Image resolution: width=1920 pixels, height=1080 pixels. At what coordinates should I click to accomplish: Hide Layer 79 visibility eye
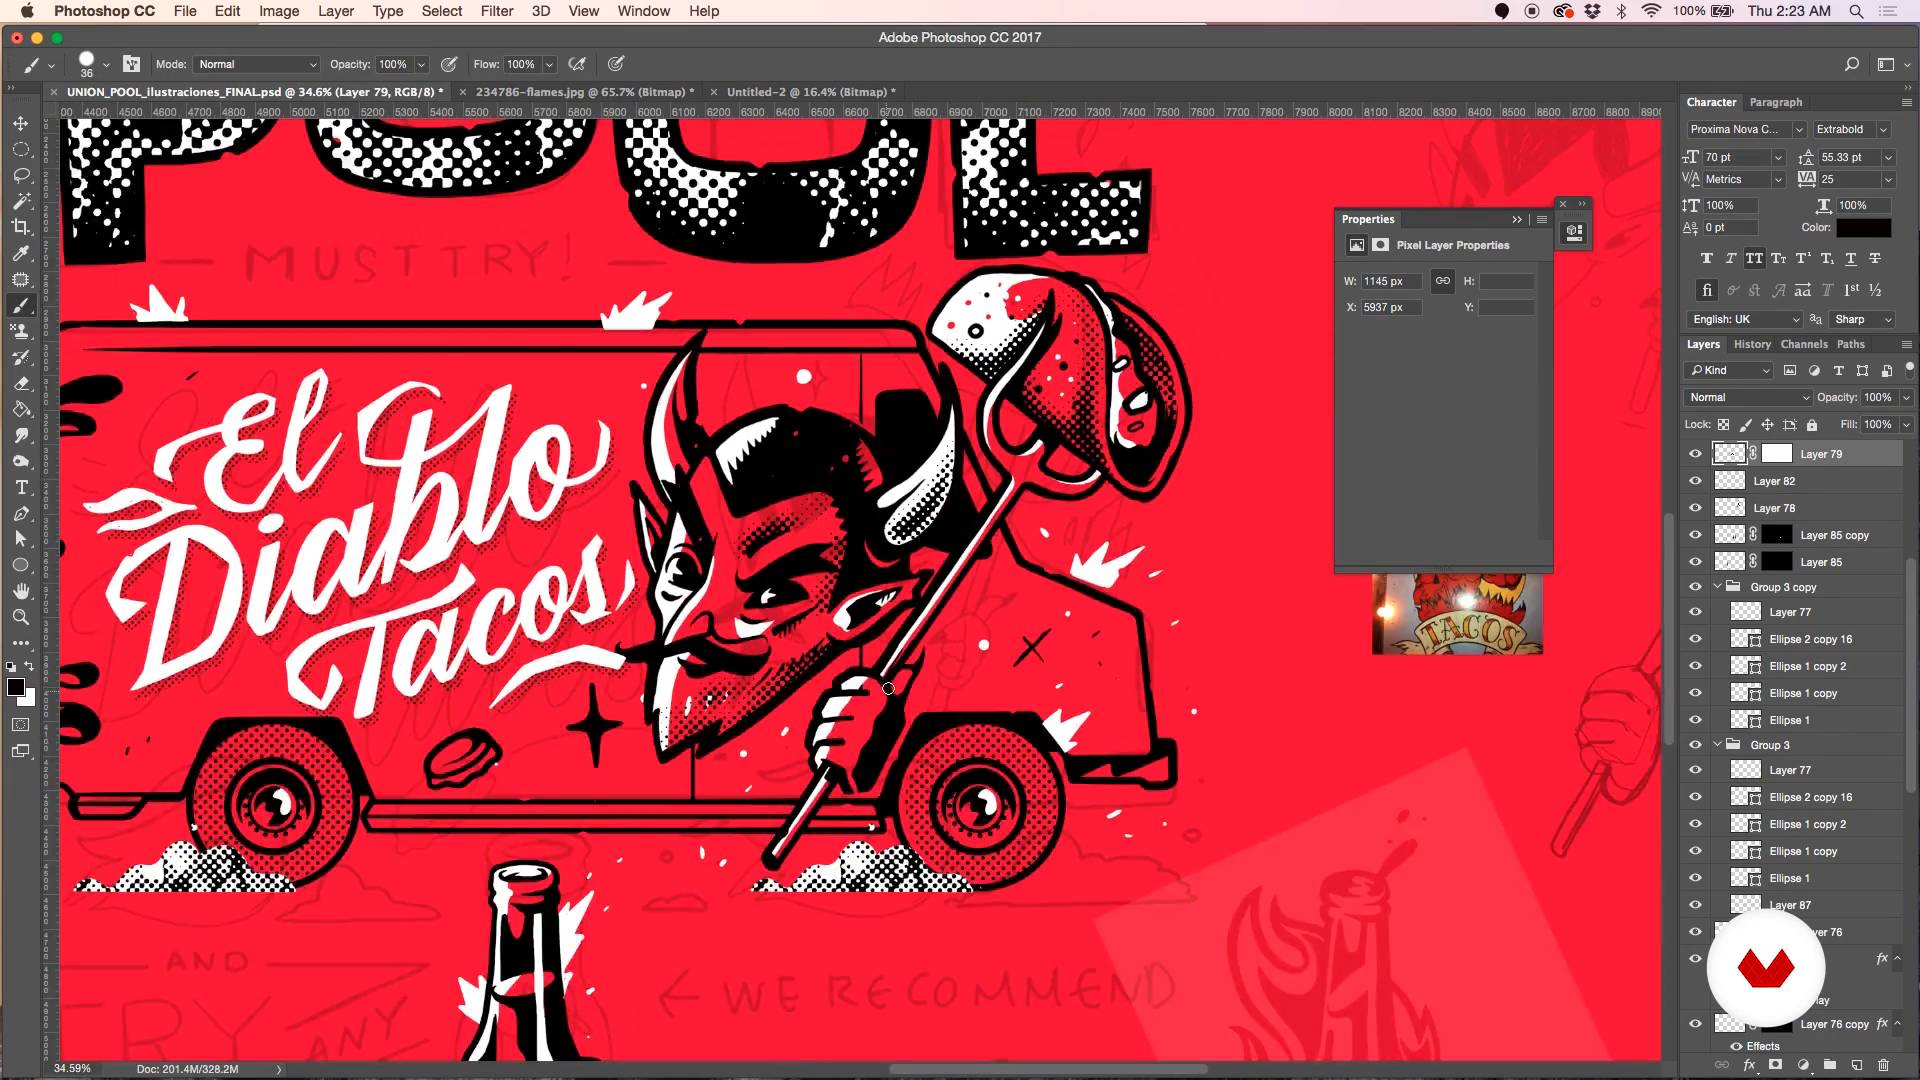coord(1695,454)
